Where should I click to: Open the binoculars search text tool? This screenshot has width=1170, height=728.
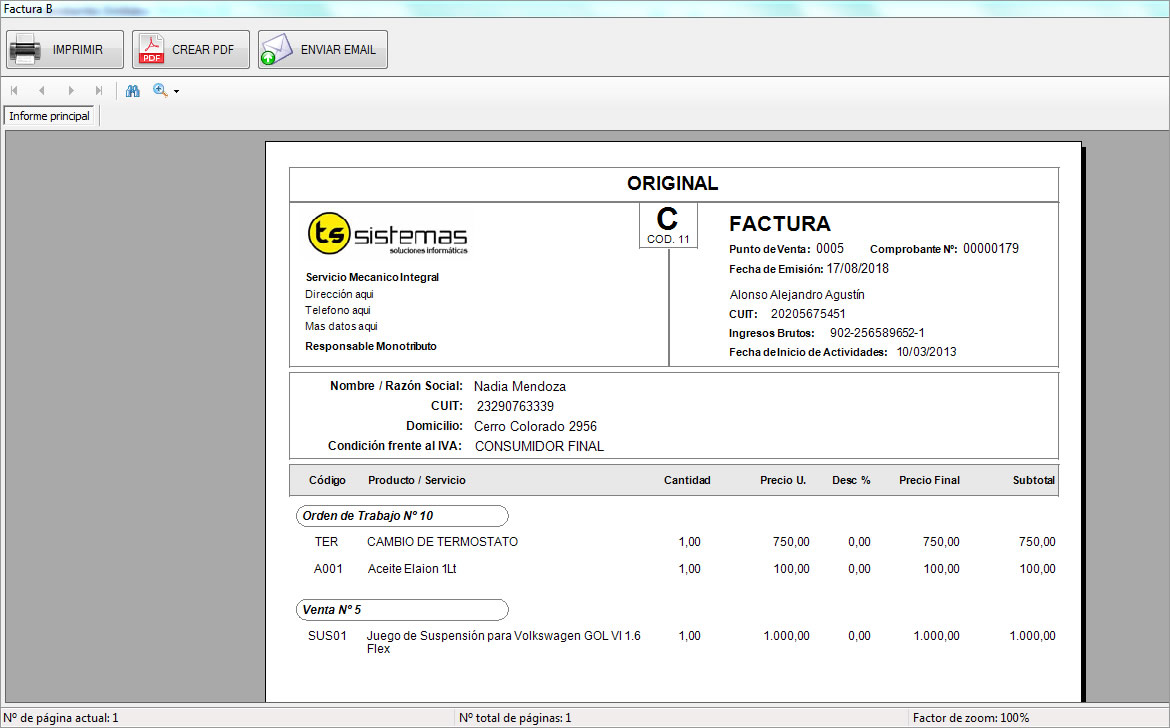pyautogui.click(x=133, y=90)
